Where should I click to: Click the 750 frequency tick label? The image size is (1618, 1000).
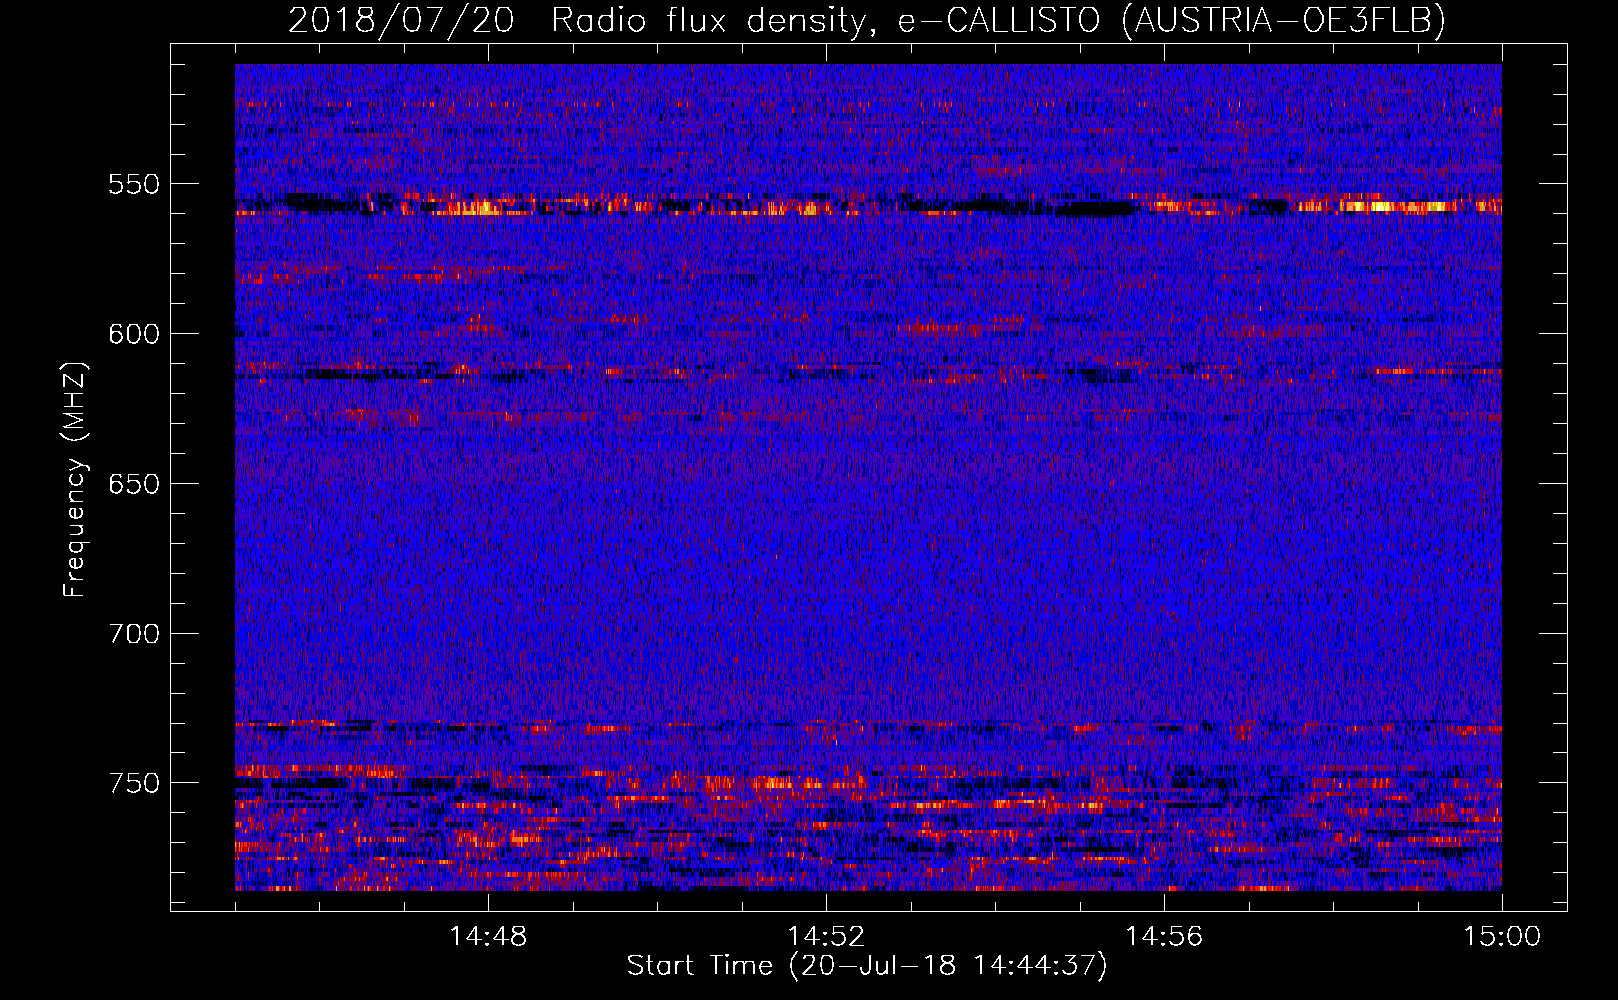click(x=134, y=783)
